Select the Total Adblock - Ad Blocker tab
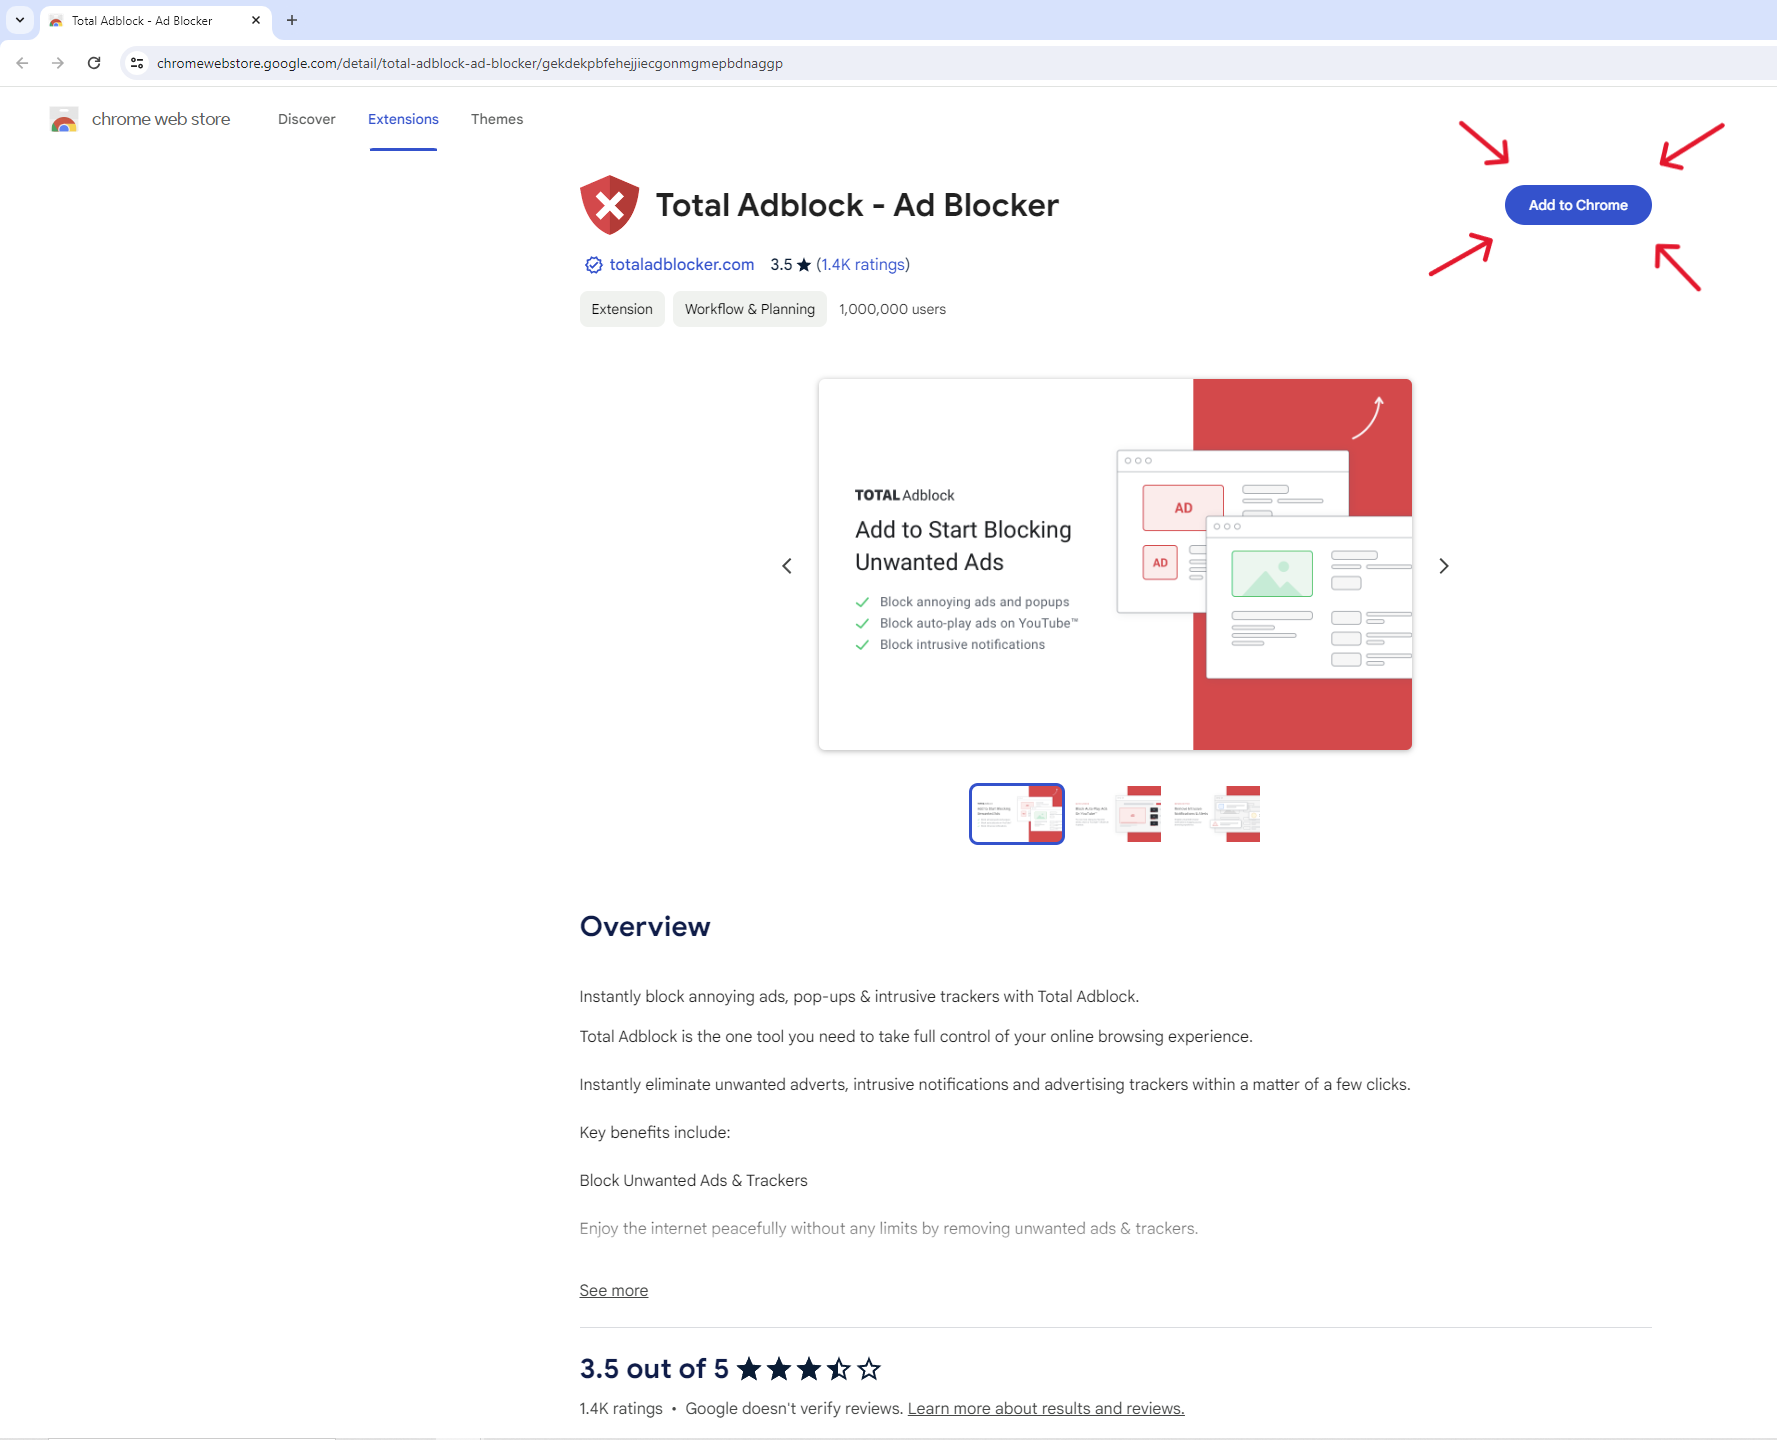The width and height of the screenshot is (1777, 1440). coord(155,21)
